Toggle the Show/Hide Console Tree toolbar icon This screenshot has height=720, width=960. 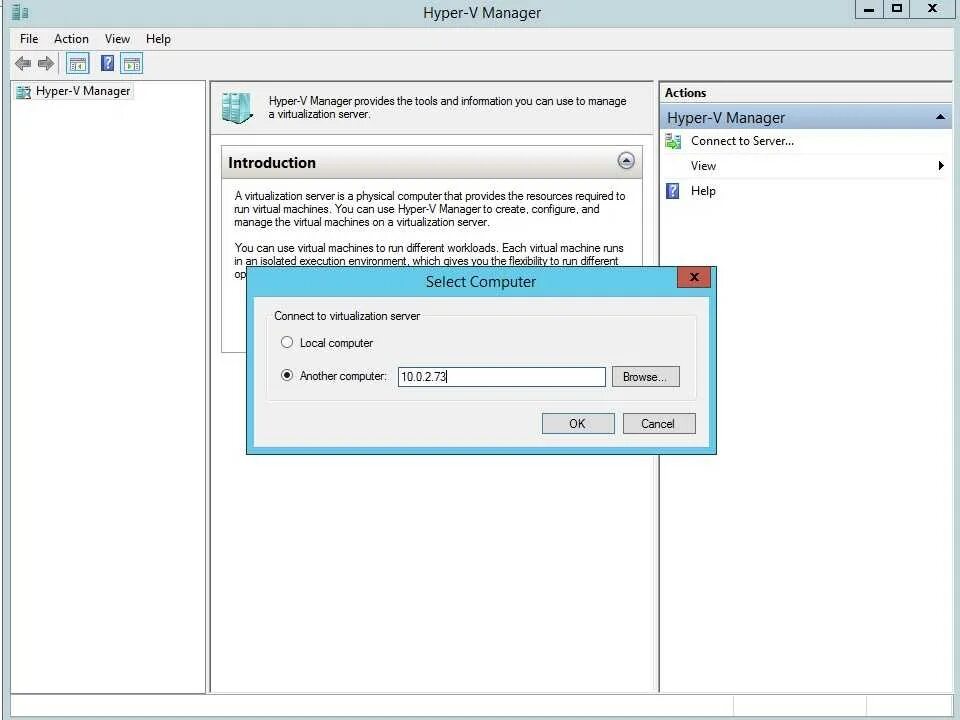[x=78, y=63]
